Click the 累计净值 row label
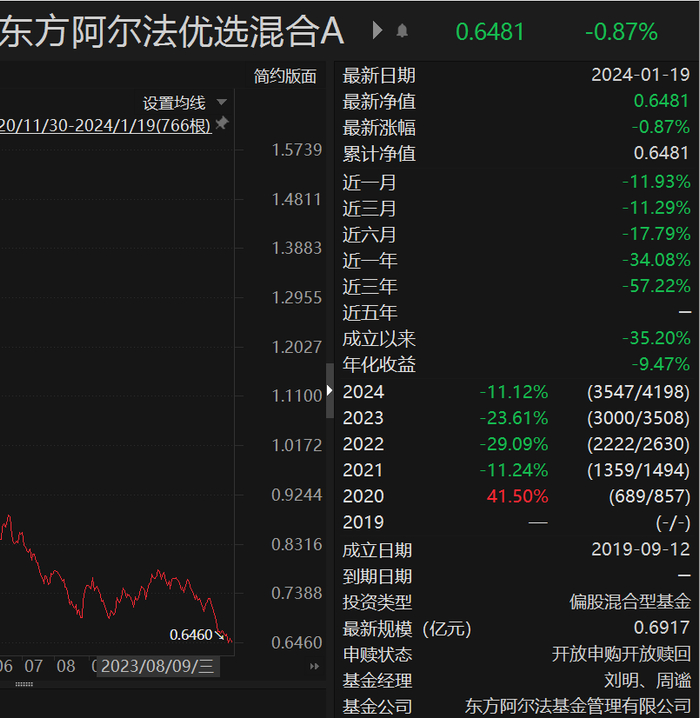700x718 pixels. click(x=379, y=154)
